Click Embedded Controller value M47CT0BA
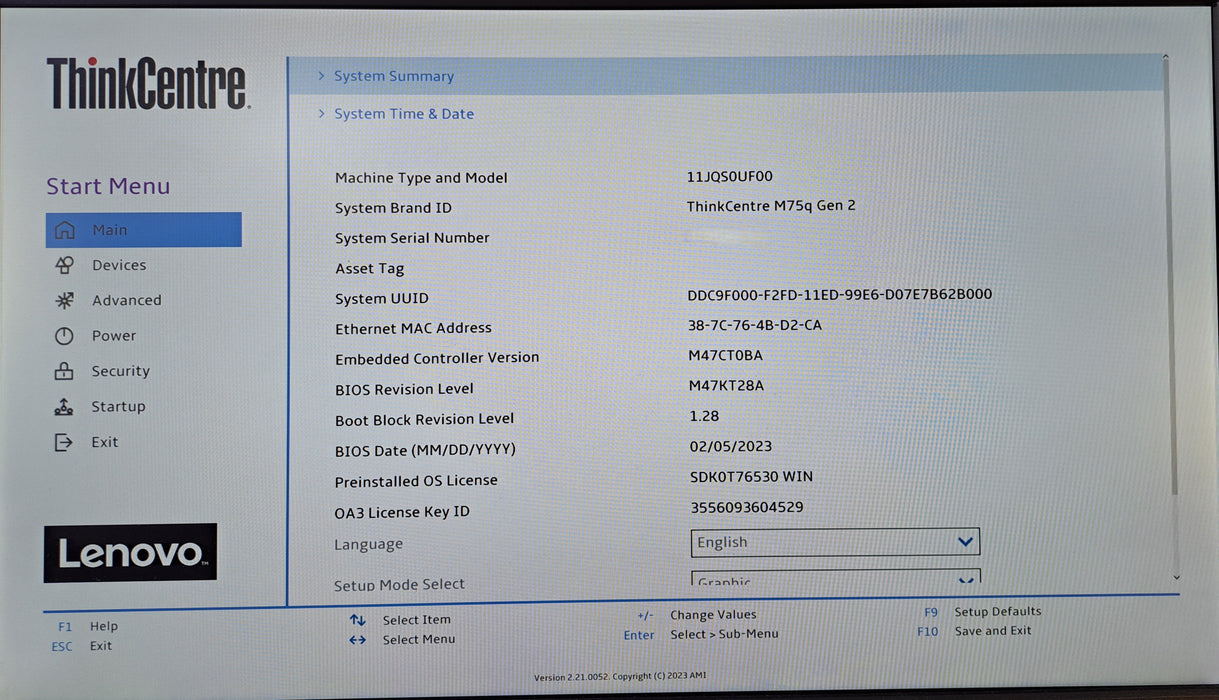This screenshot has height=700, width=1219. click(726, 355)
